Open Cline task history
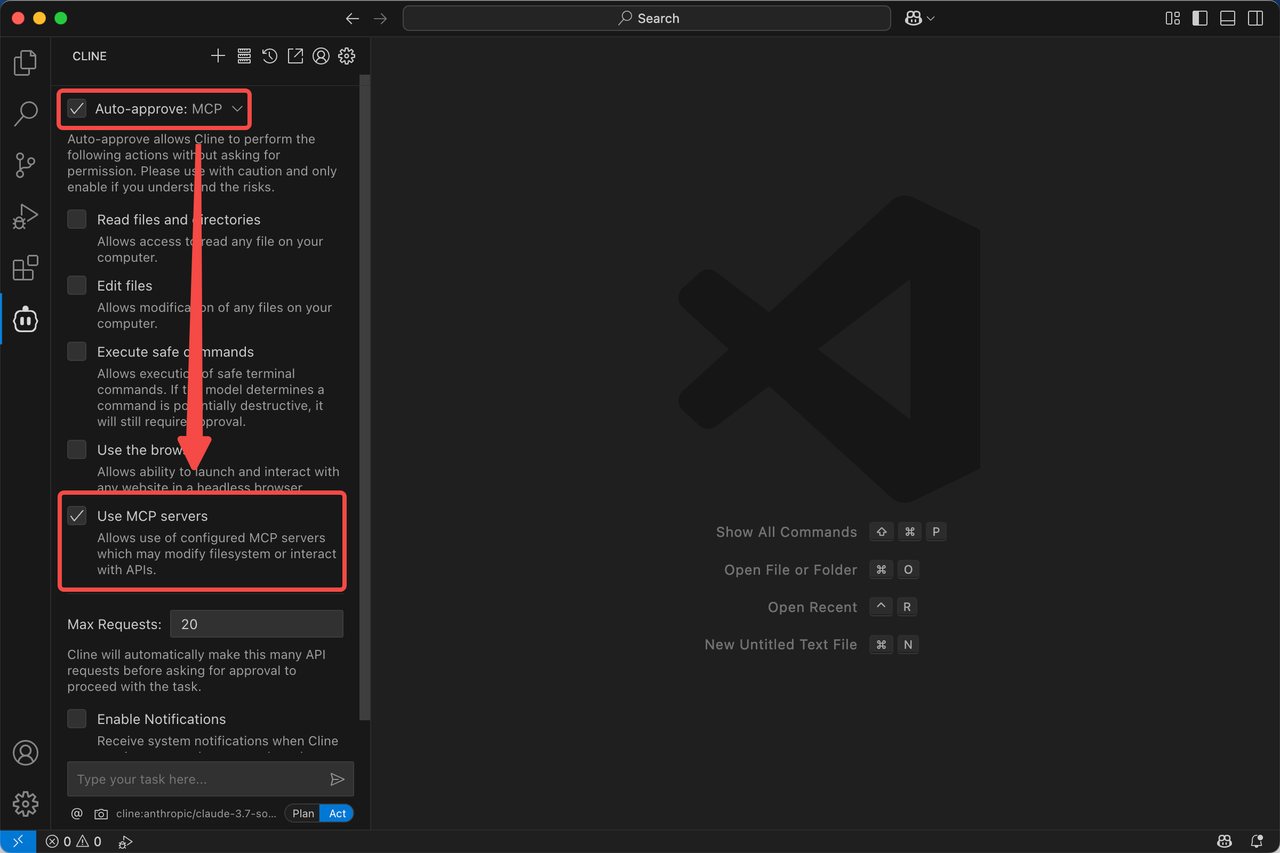The image size is (1280, 853). click(270, 56)
